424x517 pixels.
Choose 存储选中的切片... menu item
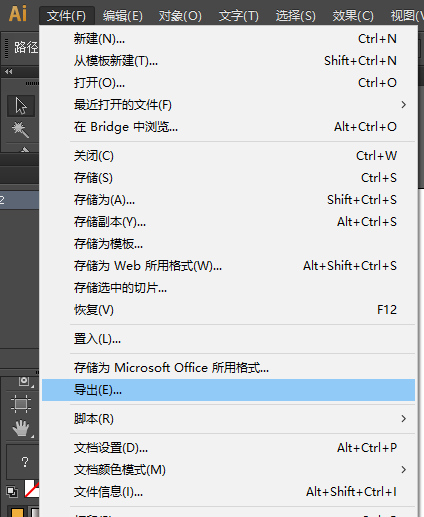coord(228,288)
